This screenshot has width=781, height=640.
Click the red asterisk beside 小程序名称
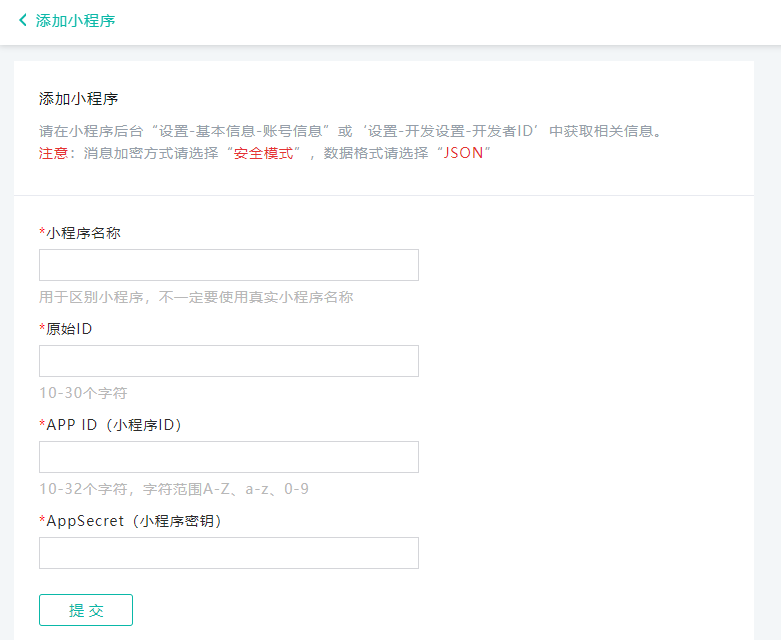click(x=42, y=233)
